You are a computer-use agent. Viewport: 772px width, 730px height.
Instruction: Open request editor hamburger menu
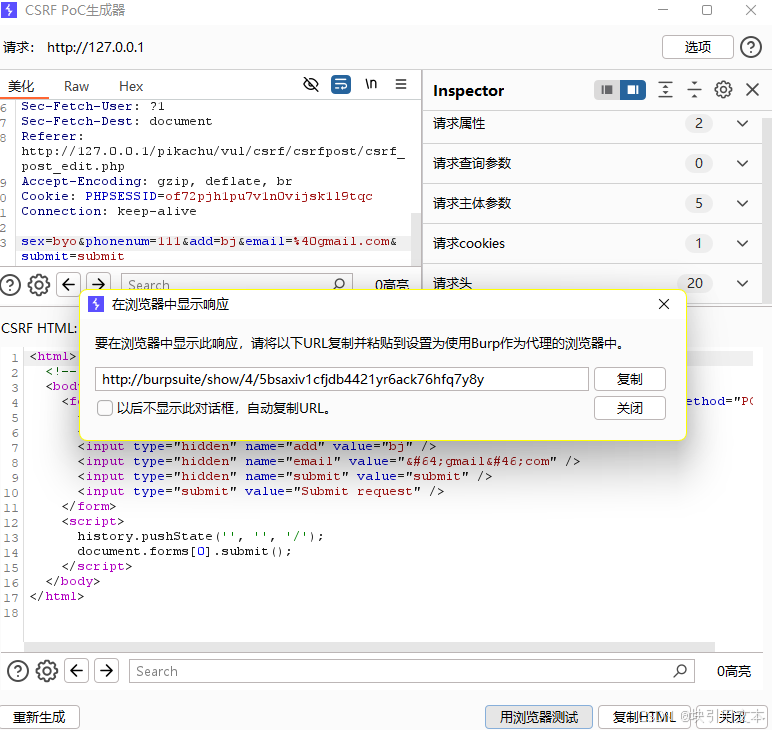coord(401,84)
